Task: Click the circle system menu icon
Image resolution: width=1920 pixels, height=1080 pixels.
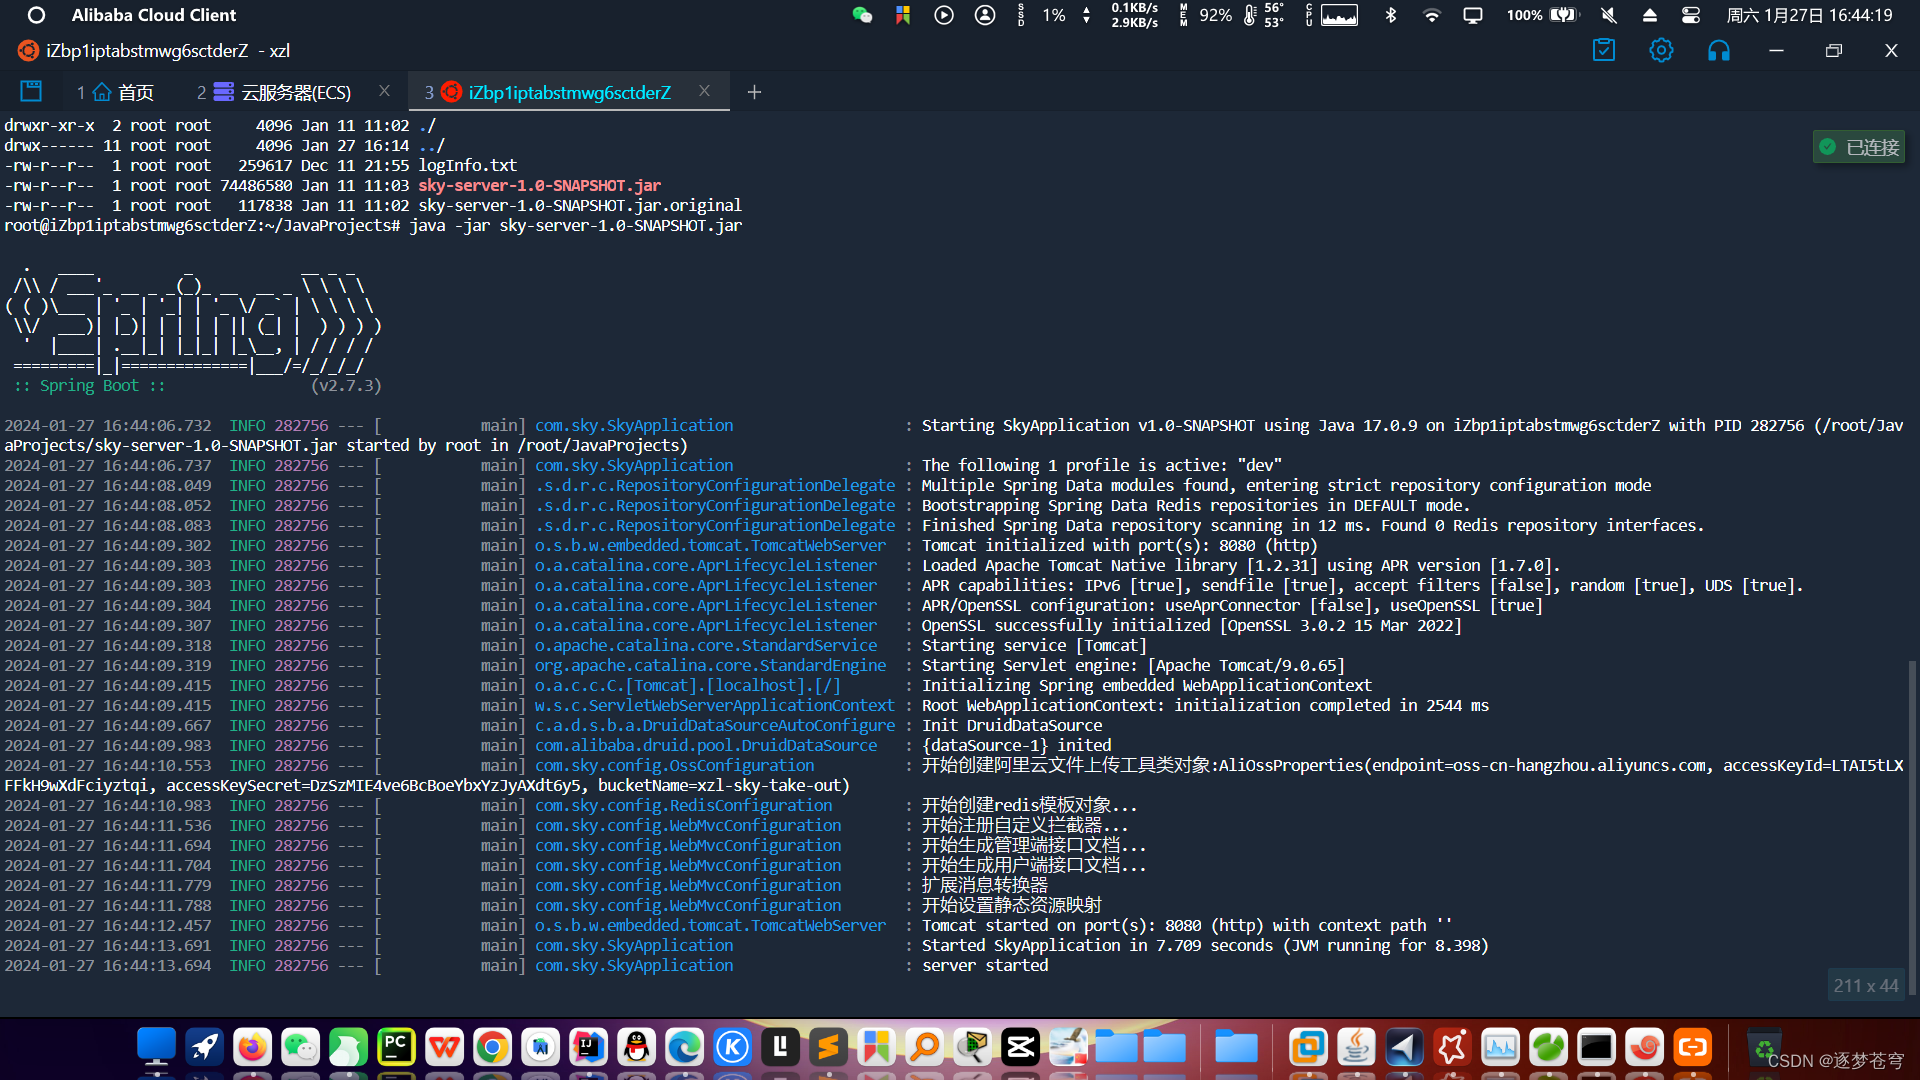Action: (x=36, y=15)
